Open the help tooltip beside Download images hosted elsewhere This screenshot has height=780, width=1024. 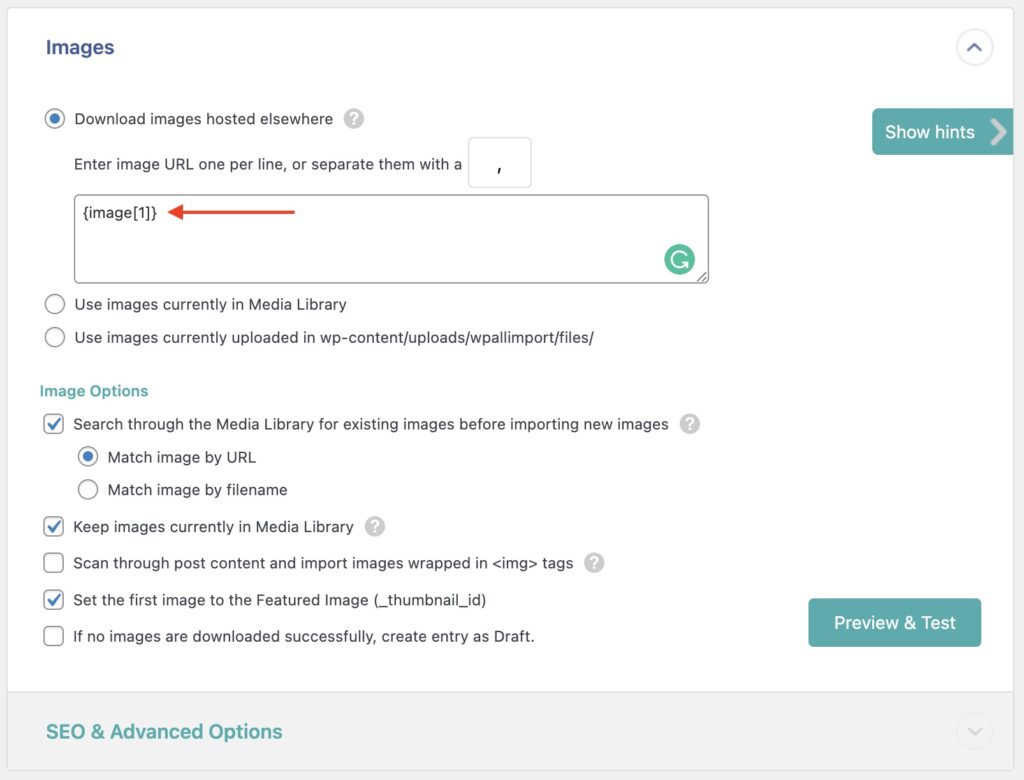353,118
